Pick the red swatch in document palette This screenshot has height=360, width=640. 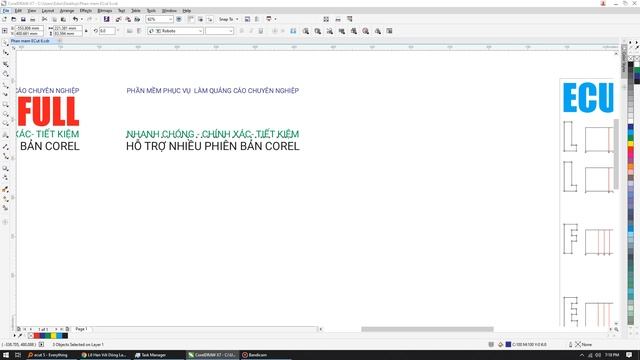pos(36,336)
